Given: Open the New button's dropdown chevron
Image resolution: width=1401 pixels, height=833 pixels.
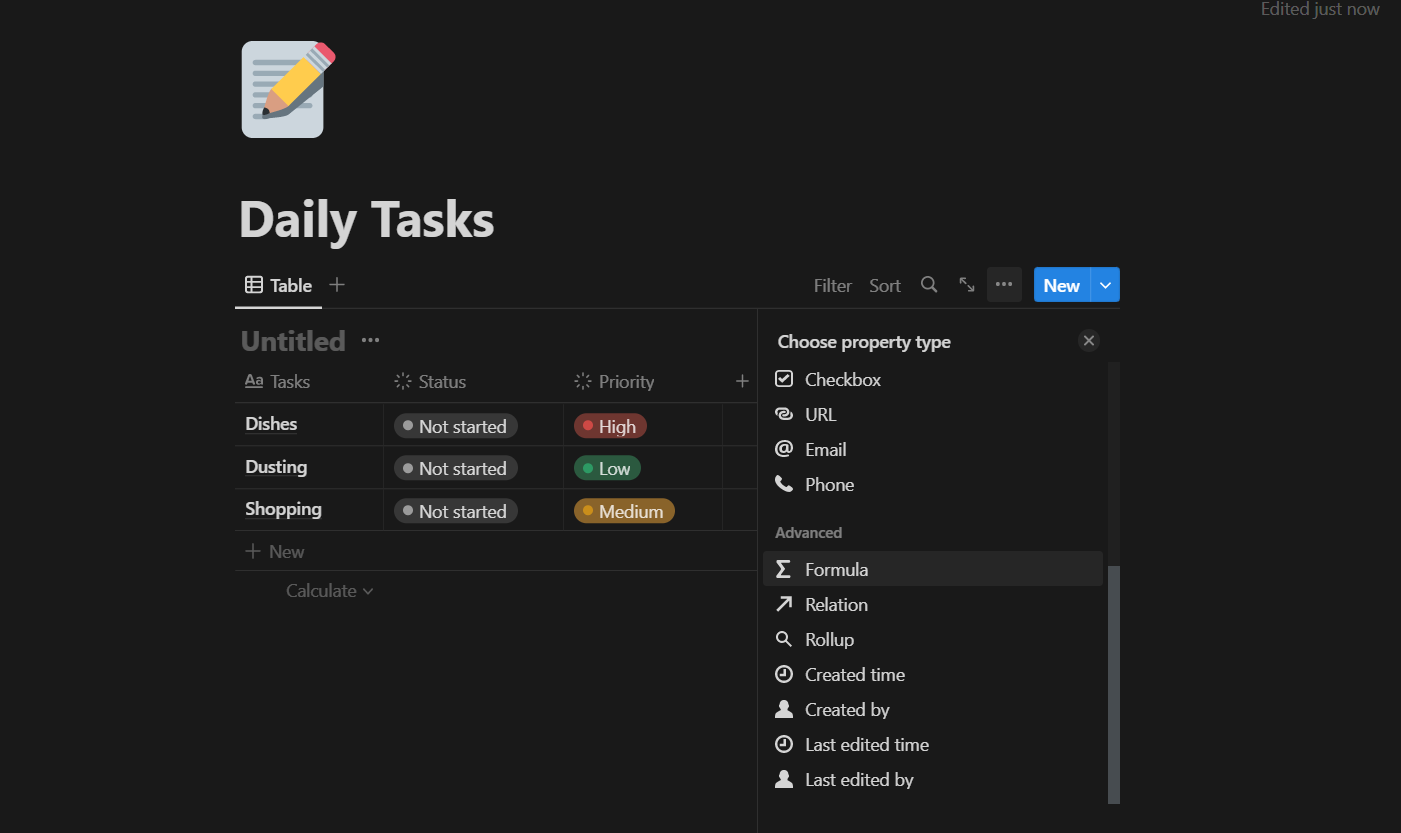Looking at the screenshot, I should coord(1105,284).
